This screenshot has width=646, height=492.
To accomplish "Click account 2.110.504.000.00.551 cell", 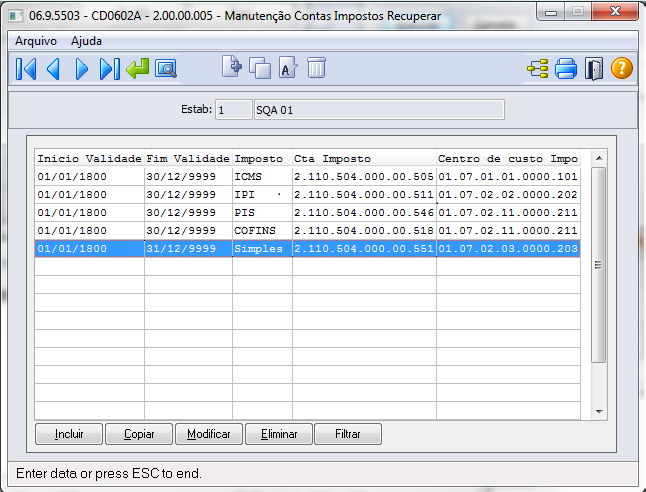I will pyautogui.click(x=364, y=249).
